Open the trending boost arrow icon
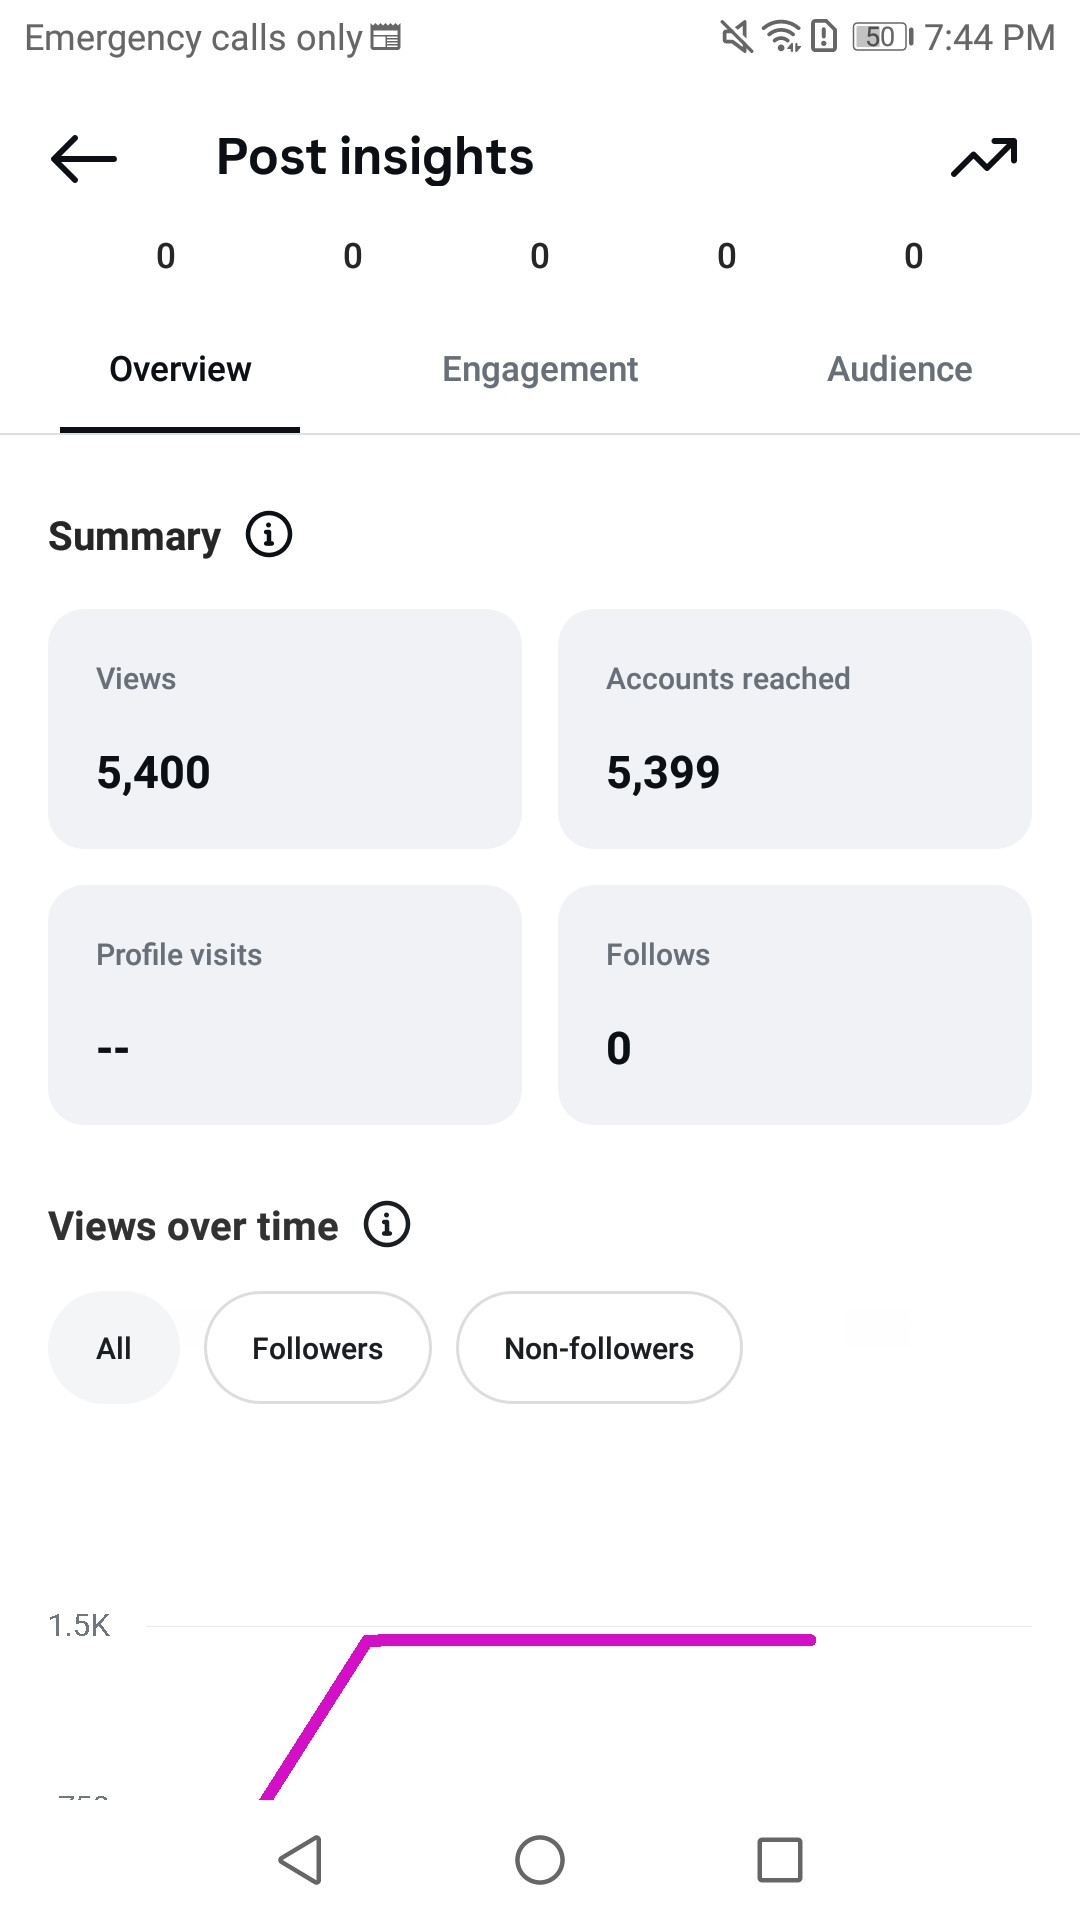The height and width of the screenshot is (1920, 1080). pos(984,158)
